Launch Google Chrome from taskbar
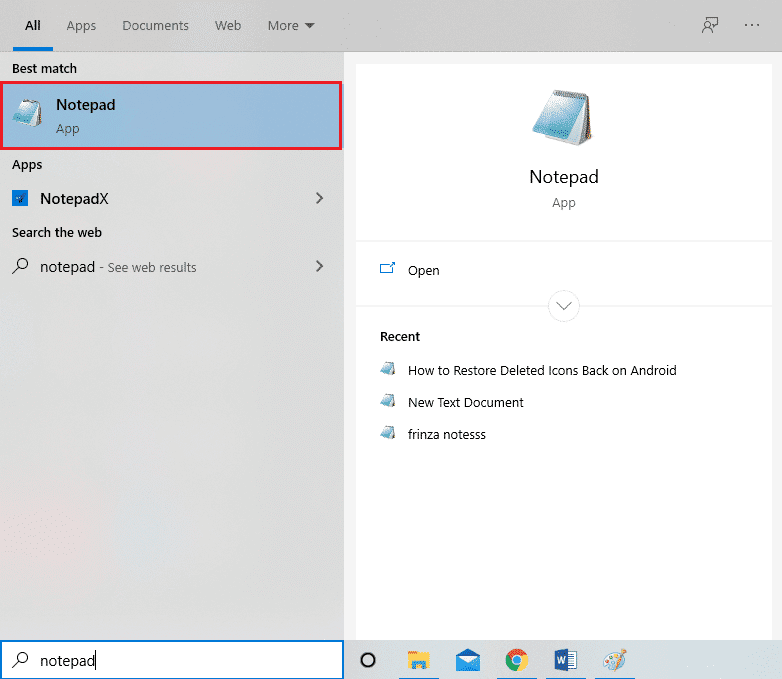 tap(516, 660)
